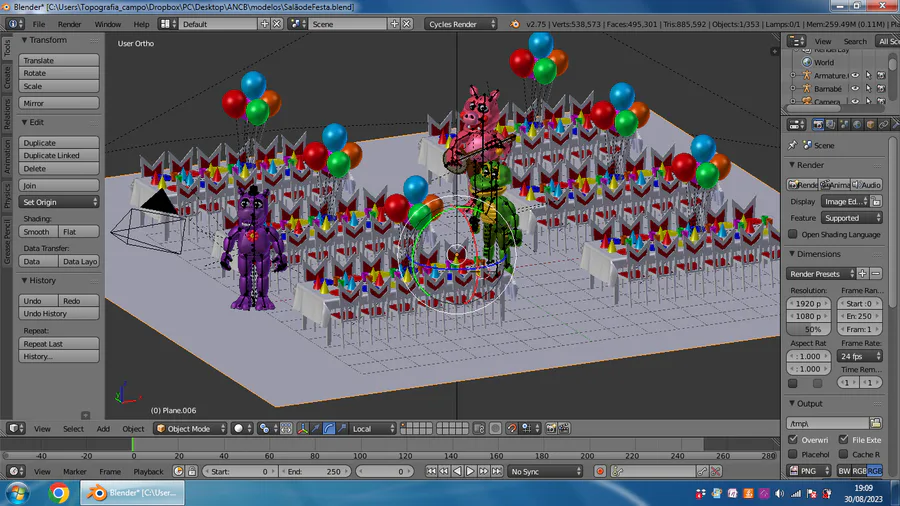900x506 pixels.
Task: Open the Cycles Render engine dropdown
Action: click(x=461, y=24)
